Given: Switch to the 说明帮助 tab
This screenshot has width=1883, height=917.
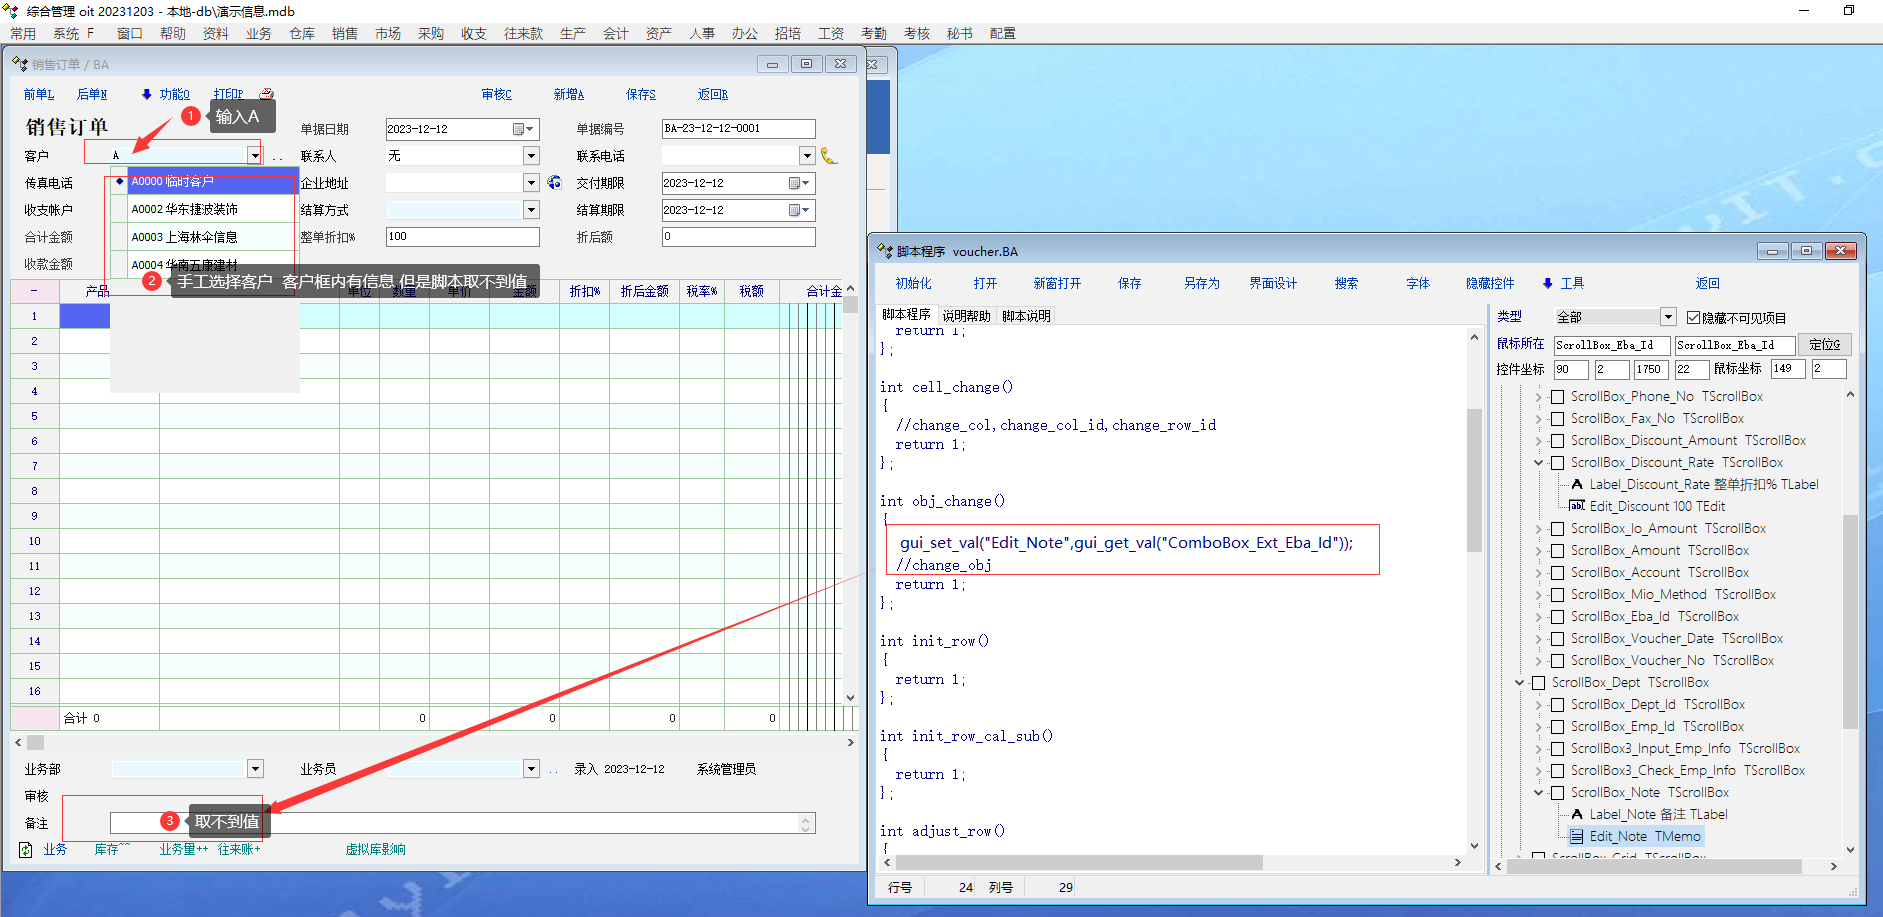Looking at the screenshot, I should pos(965,316).
